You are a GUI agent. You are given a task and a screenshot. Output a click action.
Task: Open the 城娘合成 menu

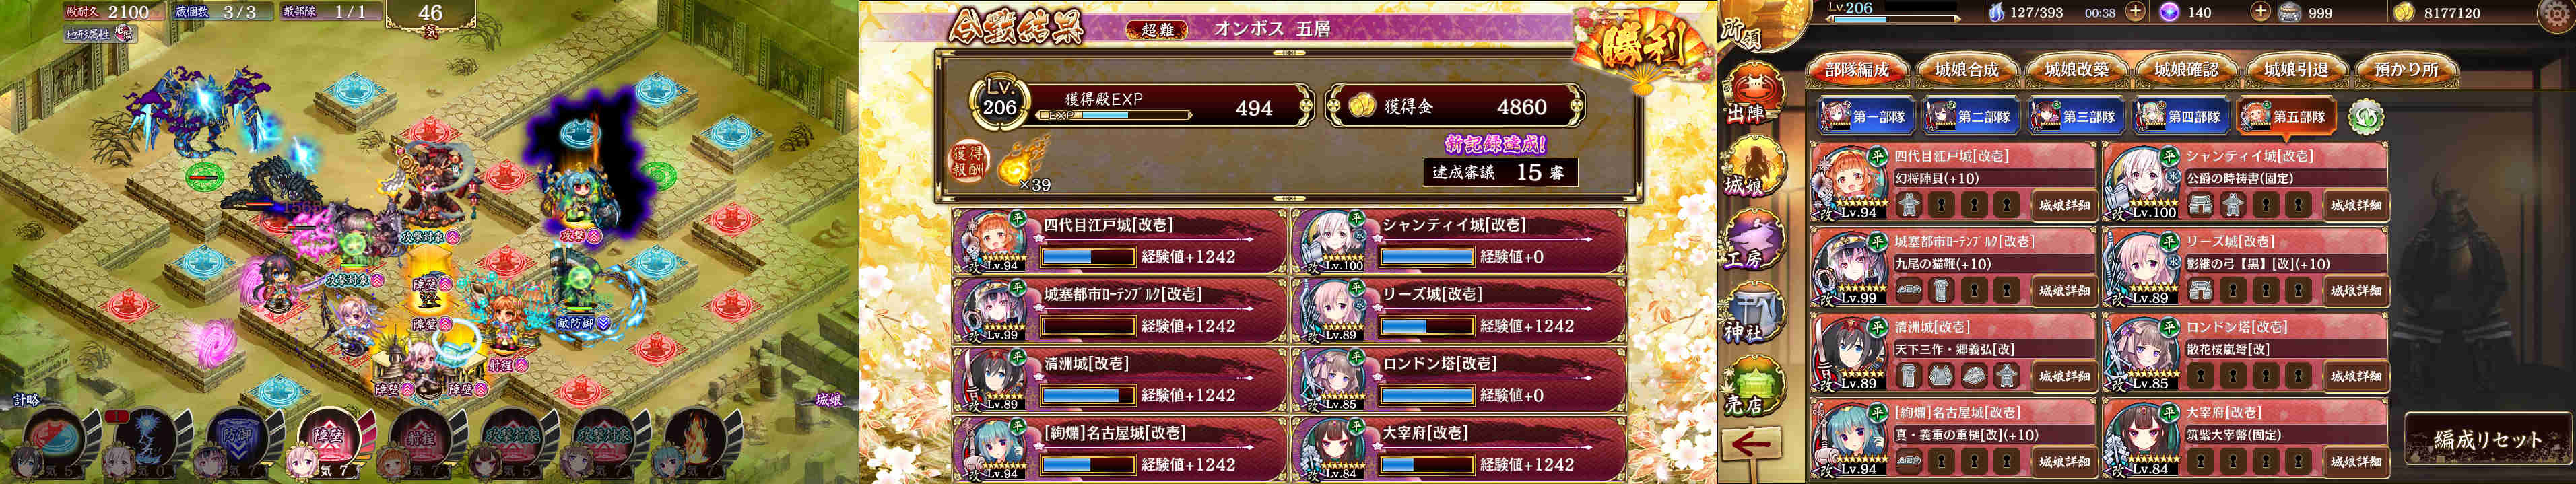1966,70
